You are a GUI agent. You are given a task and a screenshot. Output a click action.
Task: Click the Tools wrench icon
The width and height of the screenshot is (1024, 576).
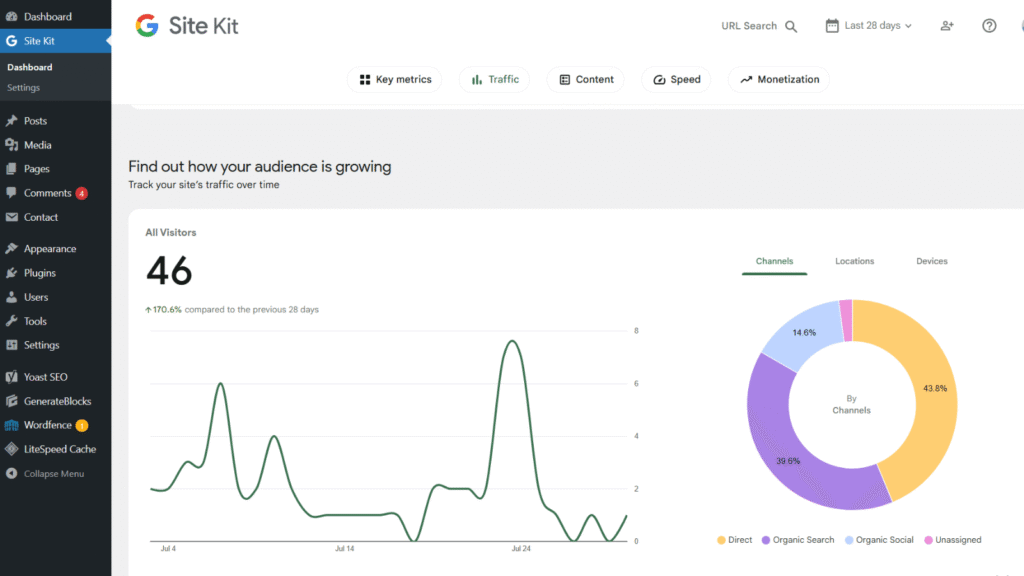click(x=11, y=321)
